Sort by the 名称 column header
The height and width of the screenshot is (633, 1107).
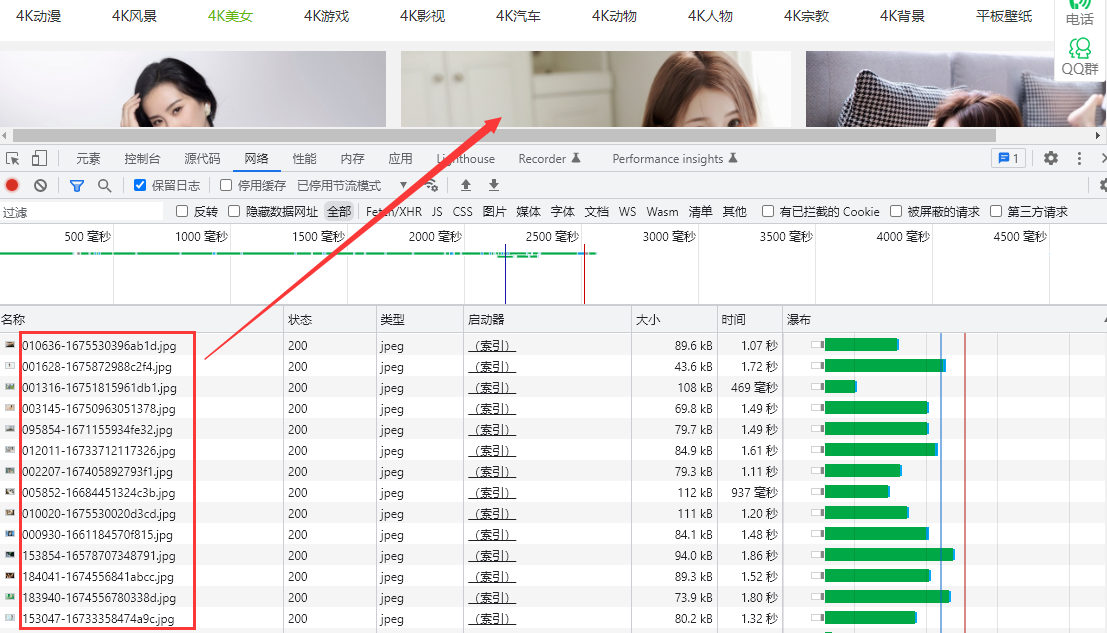point(141,320)
